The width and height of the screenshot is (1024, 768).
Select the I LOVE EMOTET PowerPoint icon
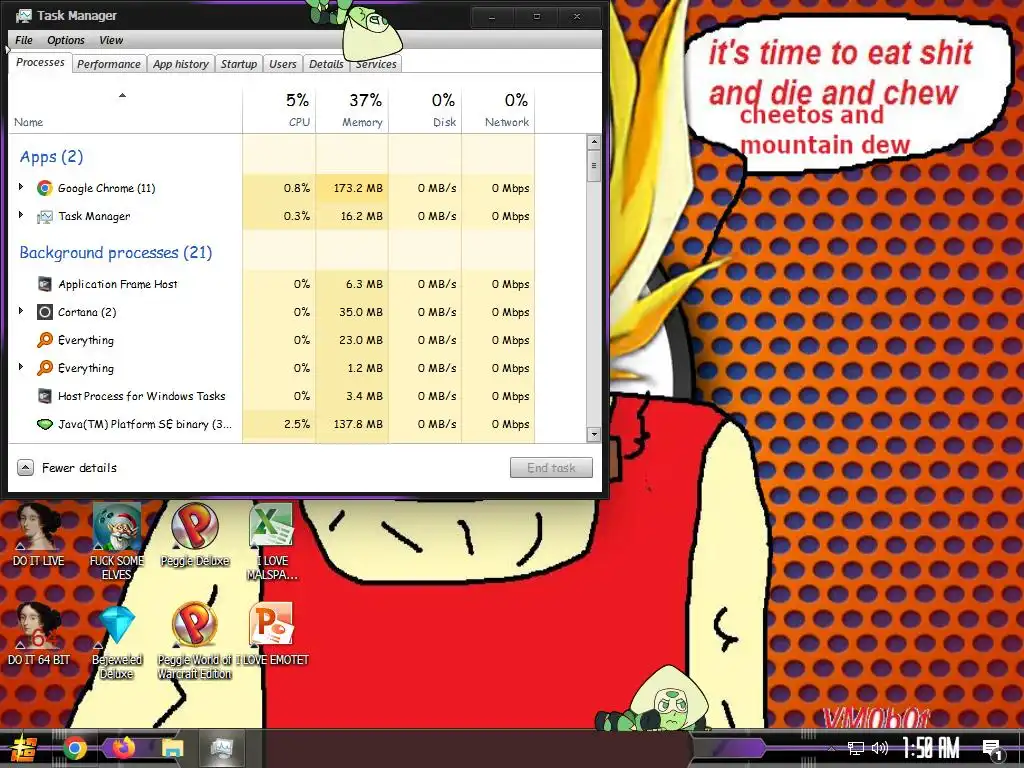point(272,633)
